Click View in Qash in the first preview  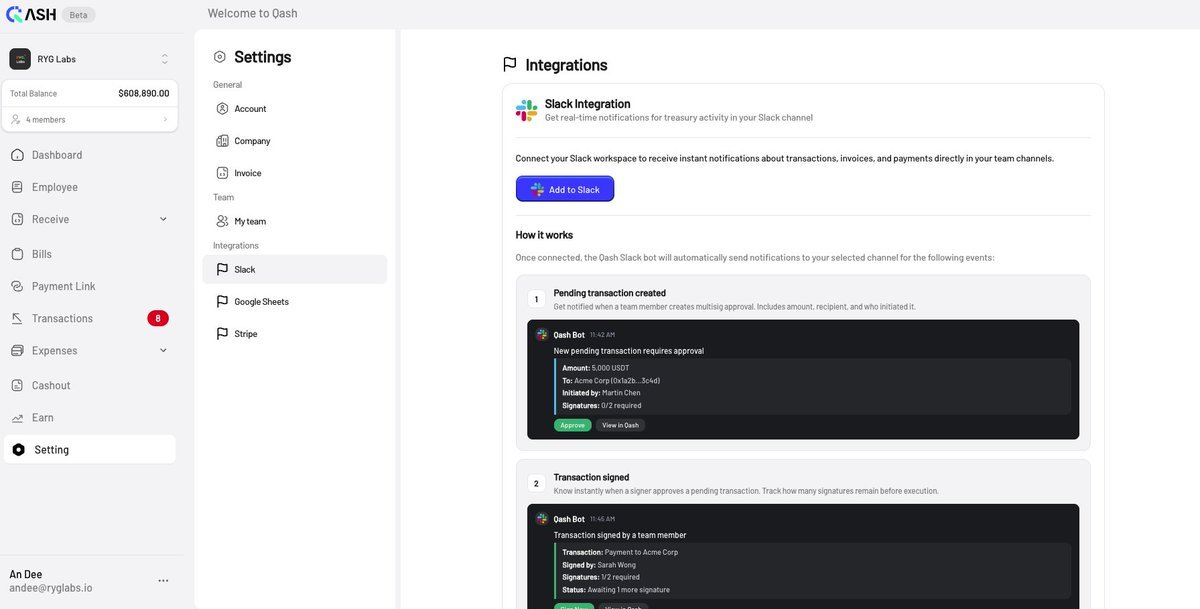[620, 425]
